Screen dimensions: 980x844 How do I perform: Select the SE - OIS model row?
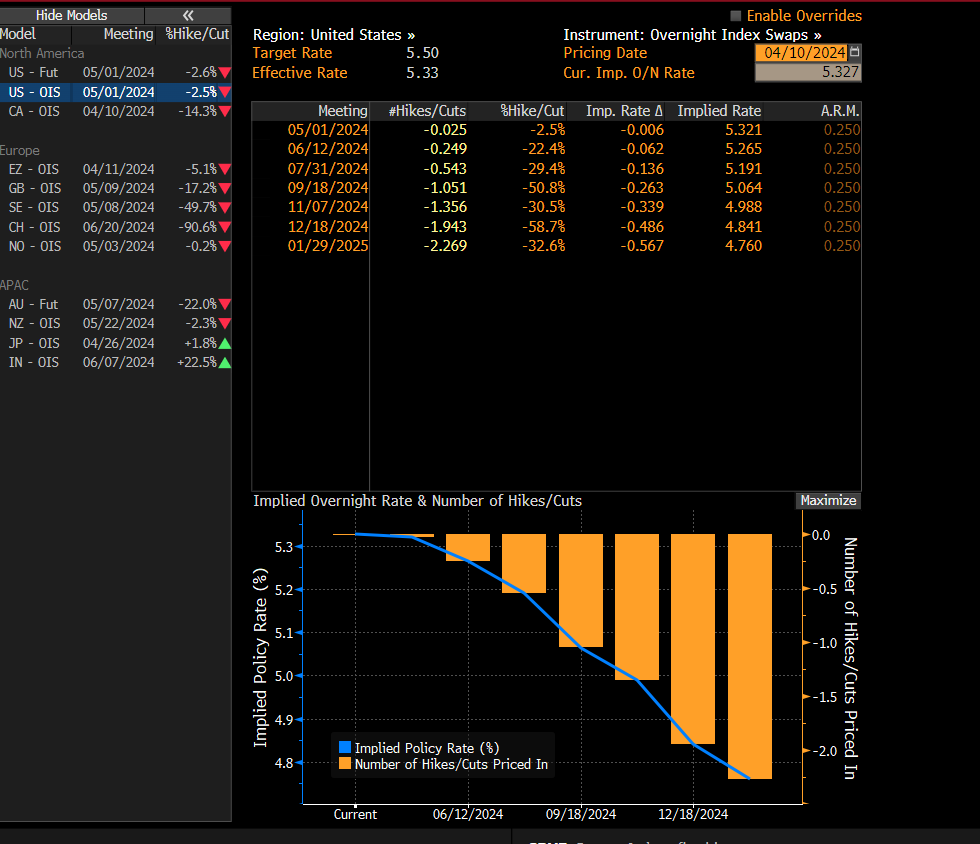116,208
